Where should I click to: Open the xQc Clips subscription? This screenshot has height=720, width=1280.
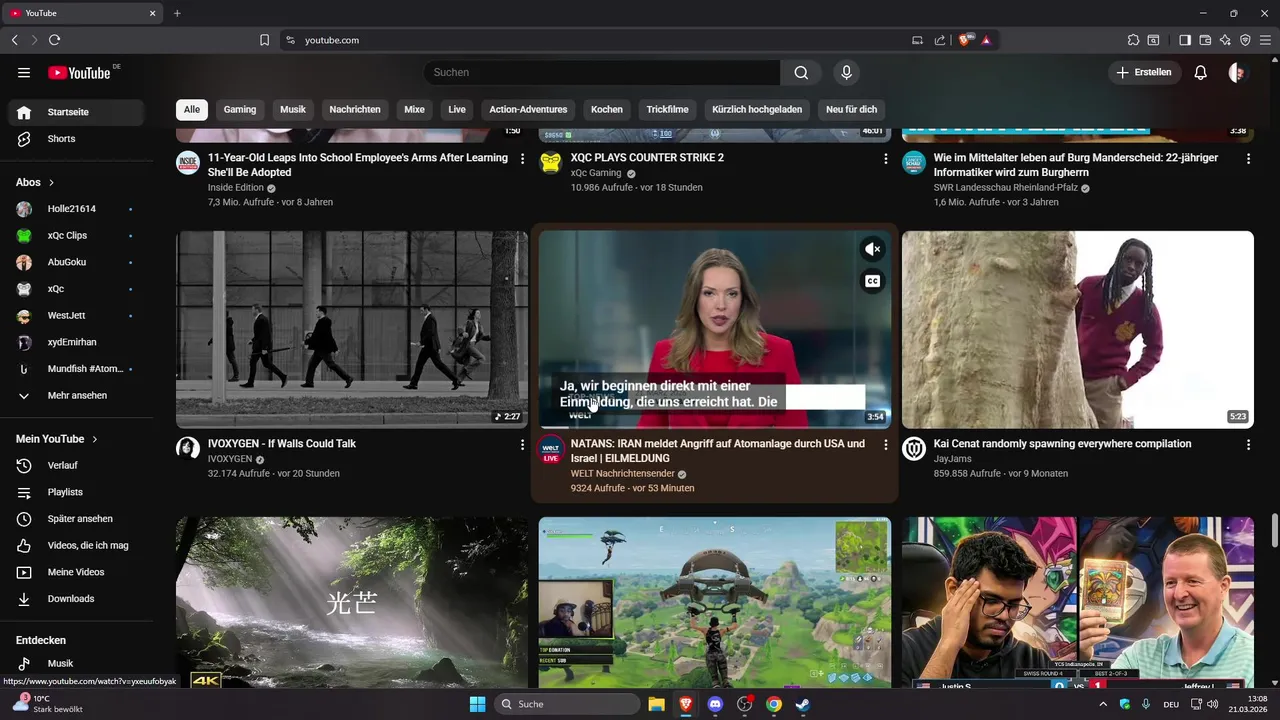79,235
